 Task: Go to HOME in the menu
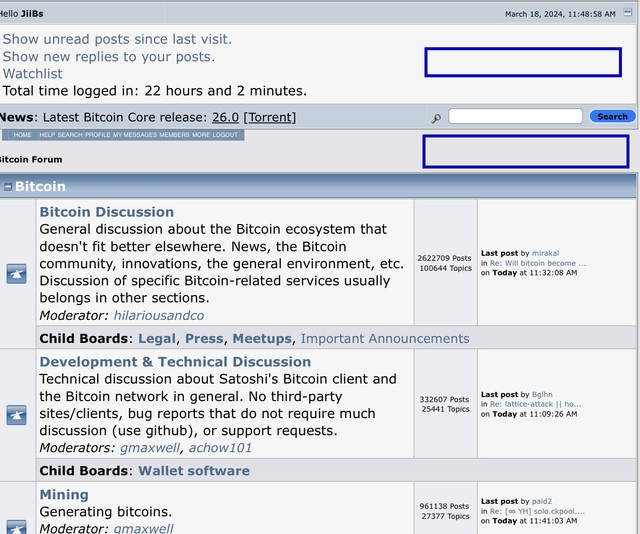(x=22, y=135)
